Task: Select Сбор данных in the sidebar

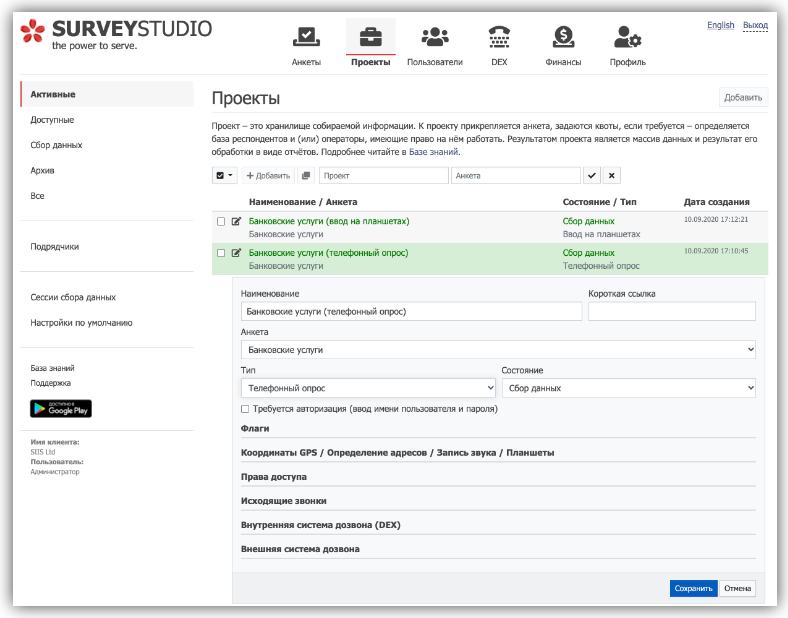Action: point(56,145)
